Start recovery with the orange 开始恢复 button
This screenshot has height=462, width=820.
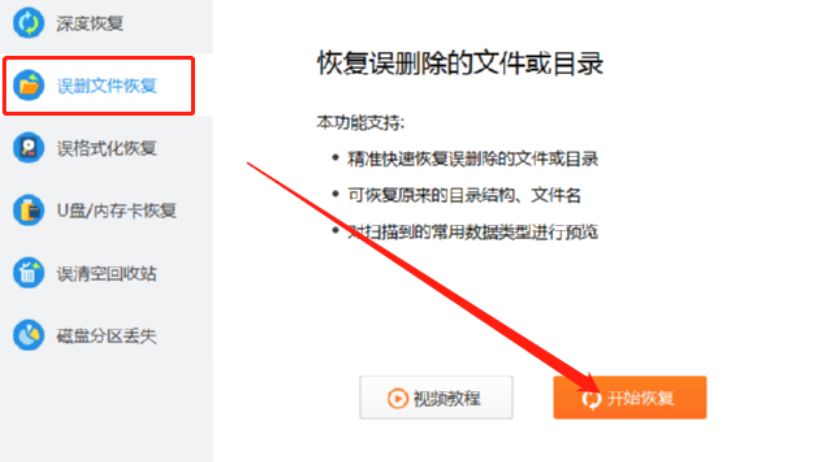click(x=630, y=398)
